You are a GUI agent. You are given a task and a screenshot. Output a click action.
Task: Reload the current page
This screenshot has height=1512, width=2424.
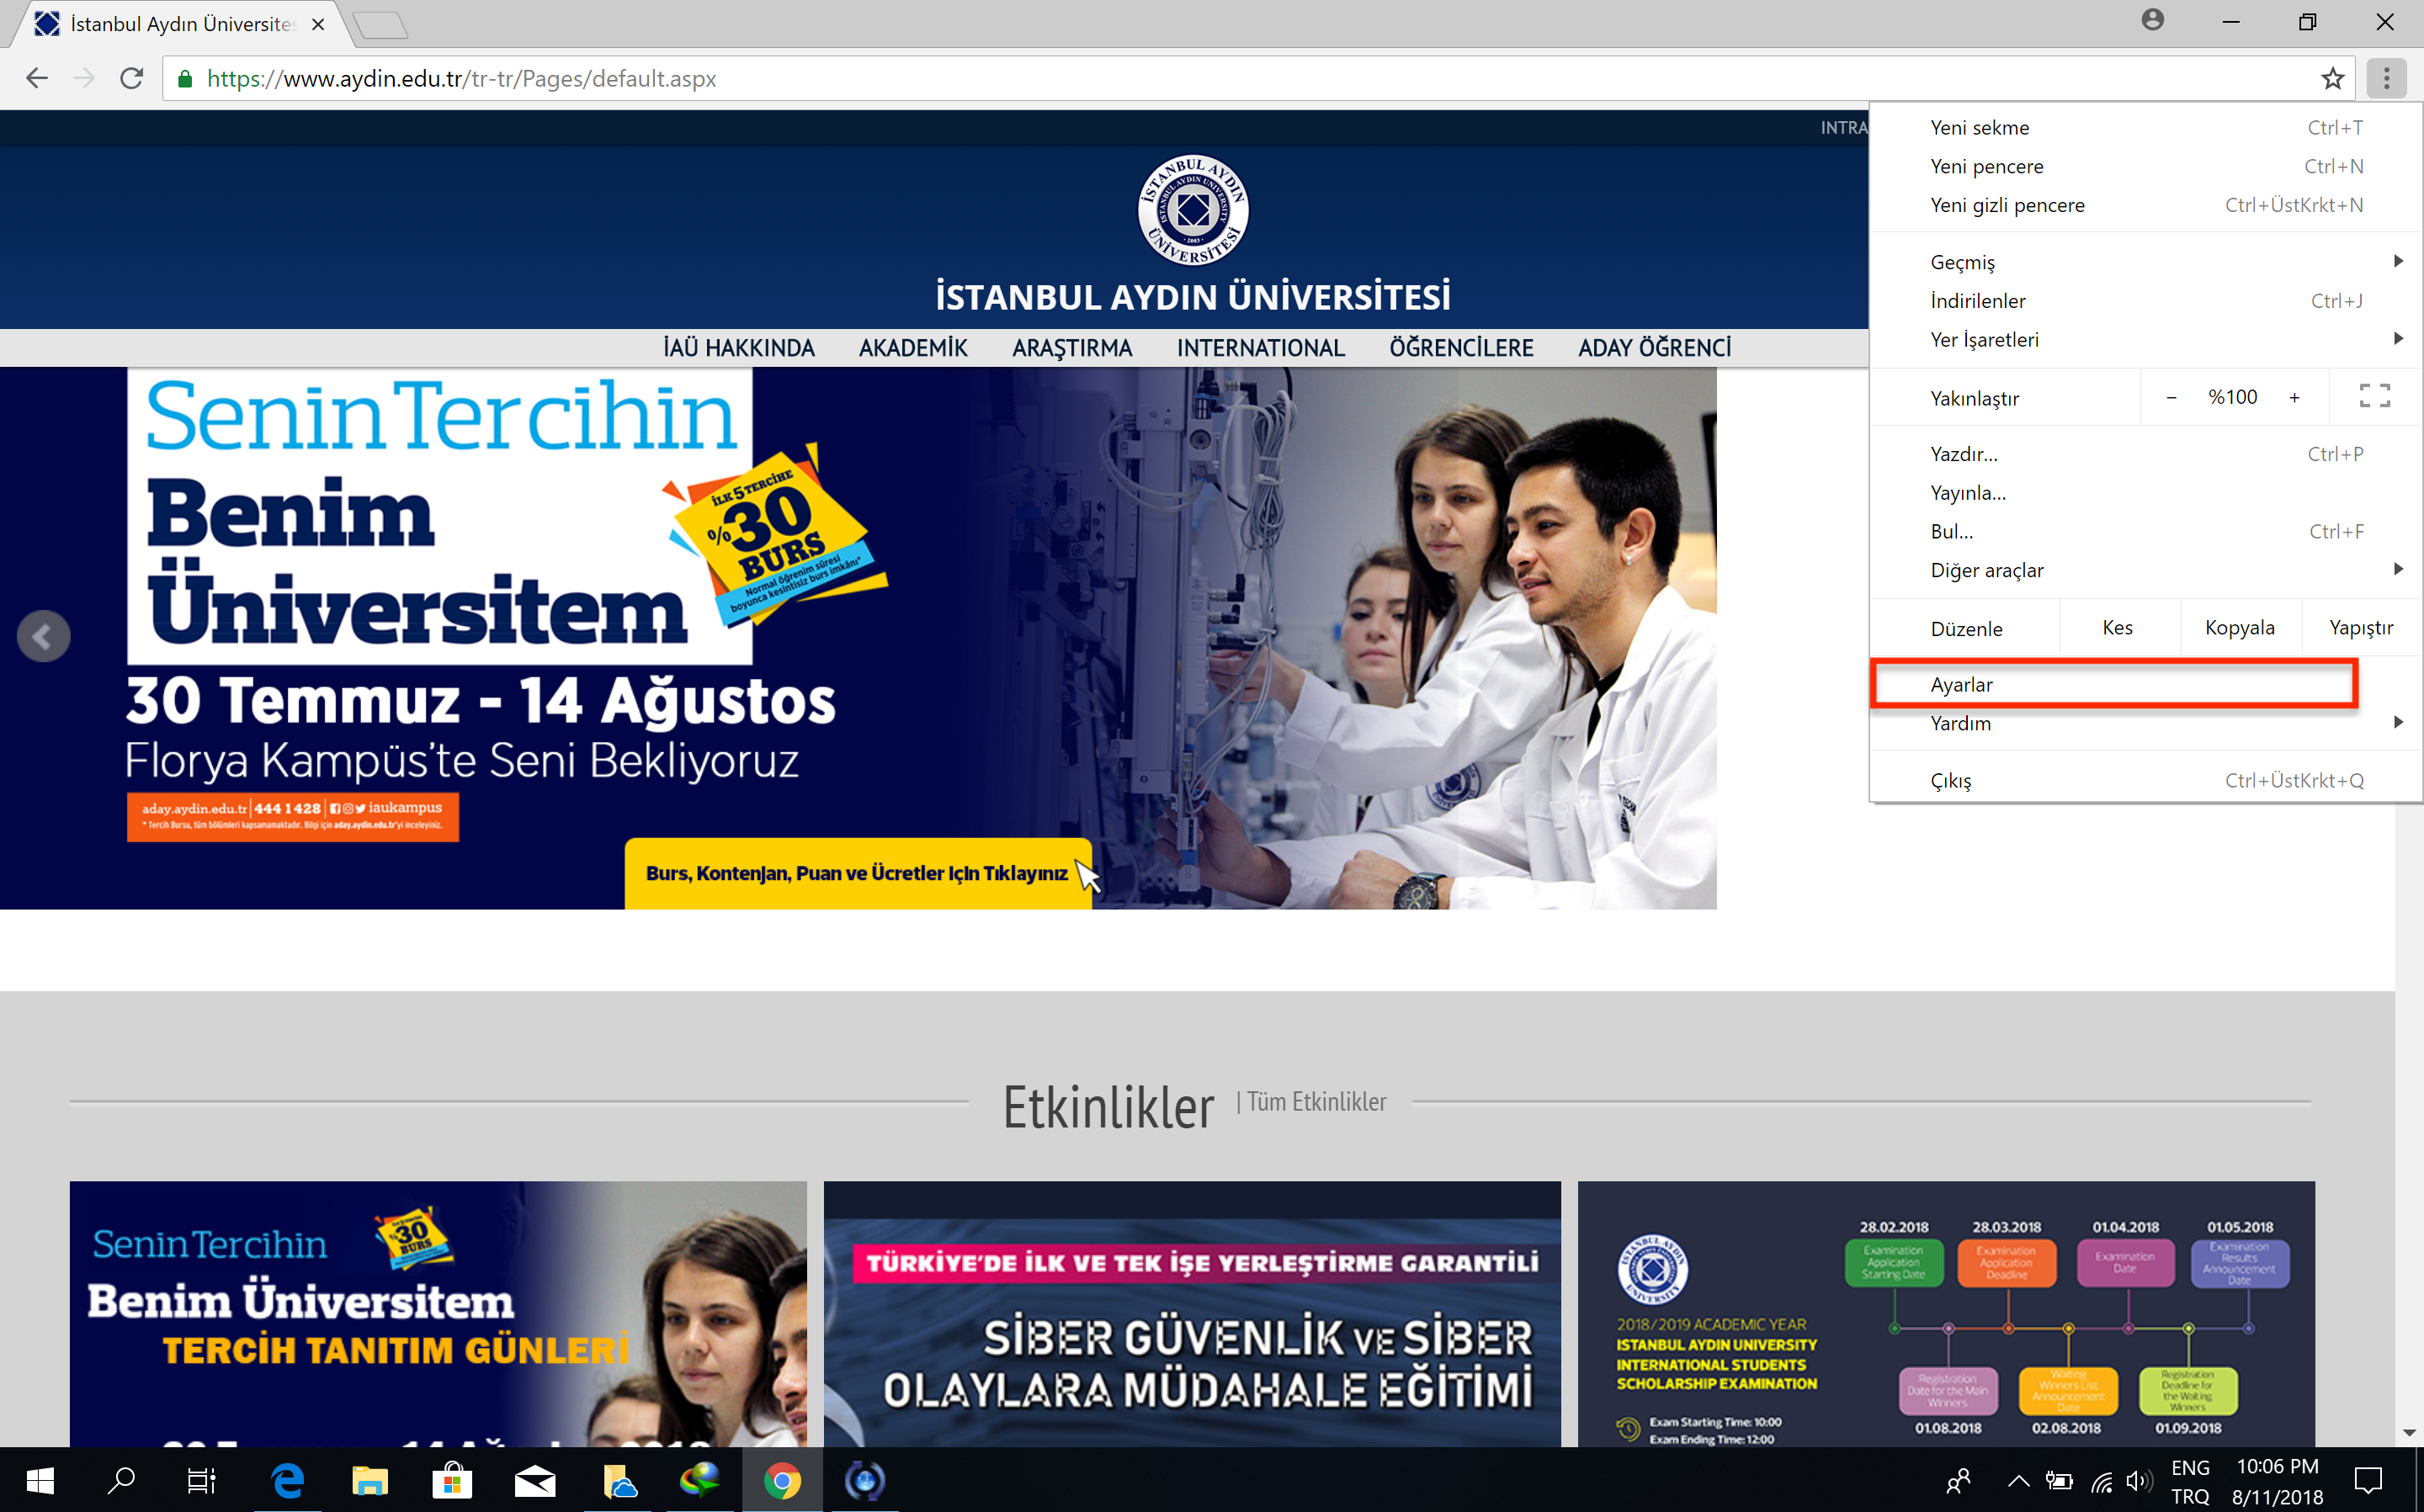[131, 78]
